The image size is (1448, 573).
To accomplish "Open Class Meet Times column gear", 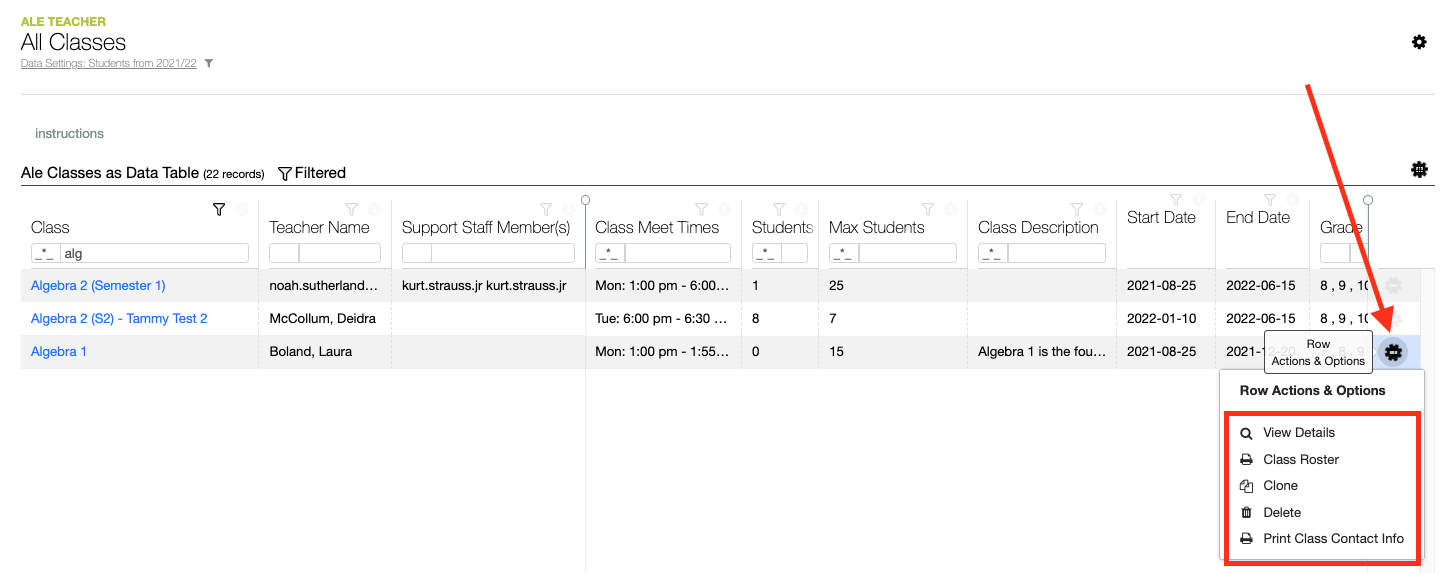I will pos(724,209).
